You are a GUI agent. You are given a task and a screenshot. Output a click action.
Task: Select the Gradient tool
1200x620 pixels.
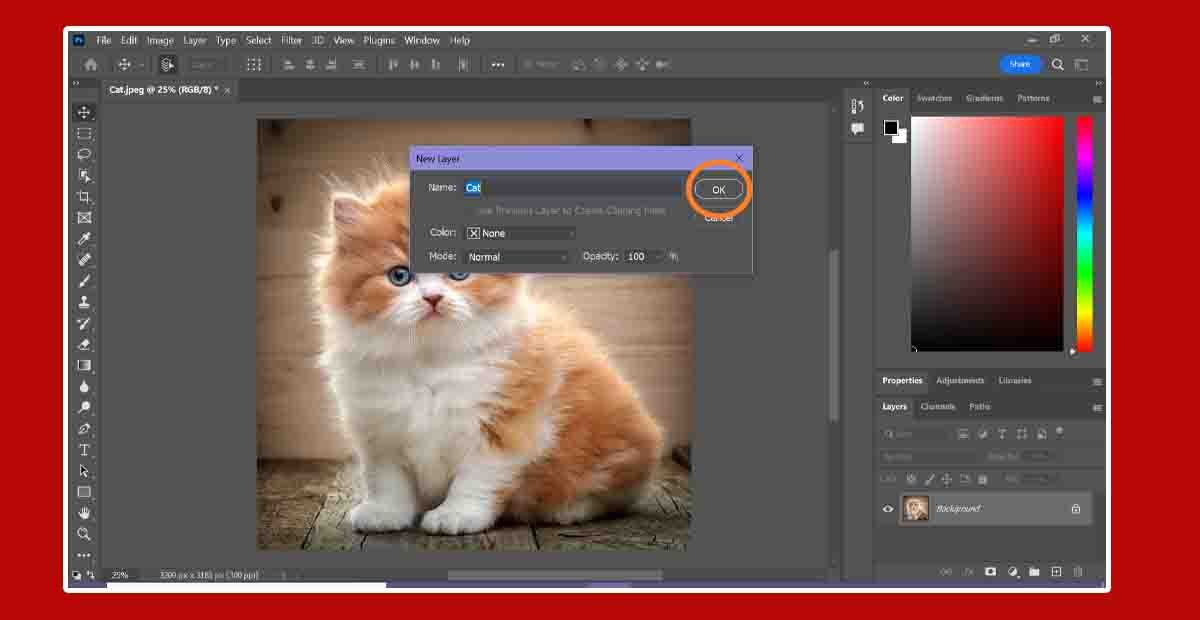(x=84, y=365)
